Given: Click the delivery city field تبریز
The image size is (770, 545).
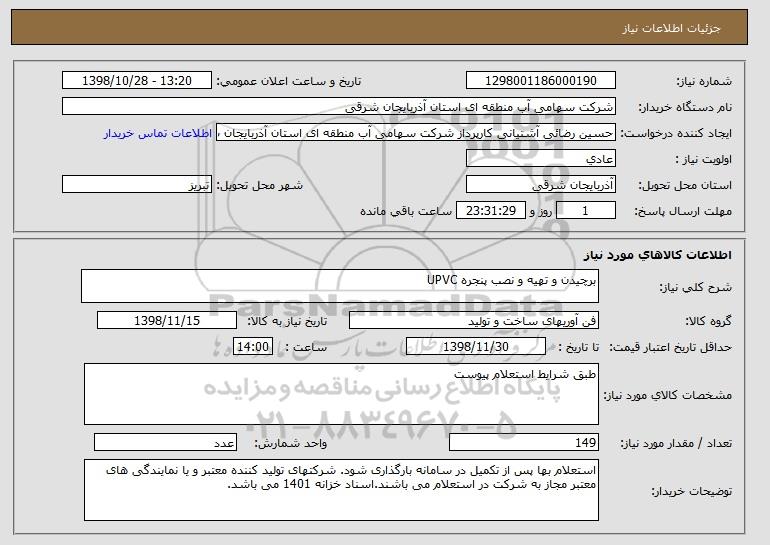Looking at the screenshot, I should (x=137, y=185).
